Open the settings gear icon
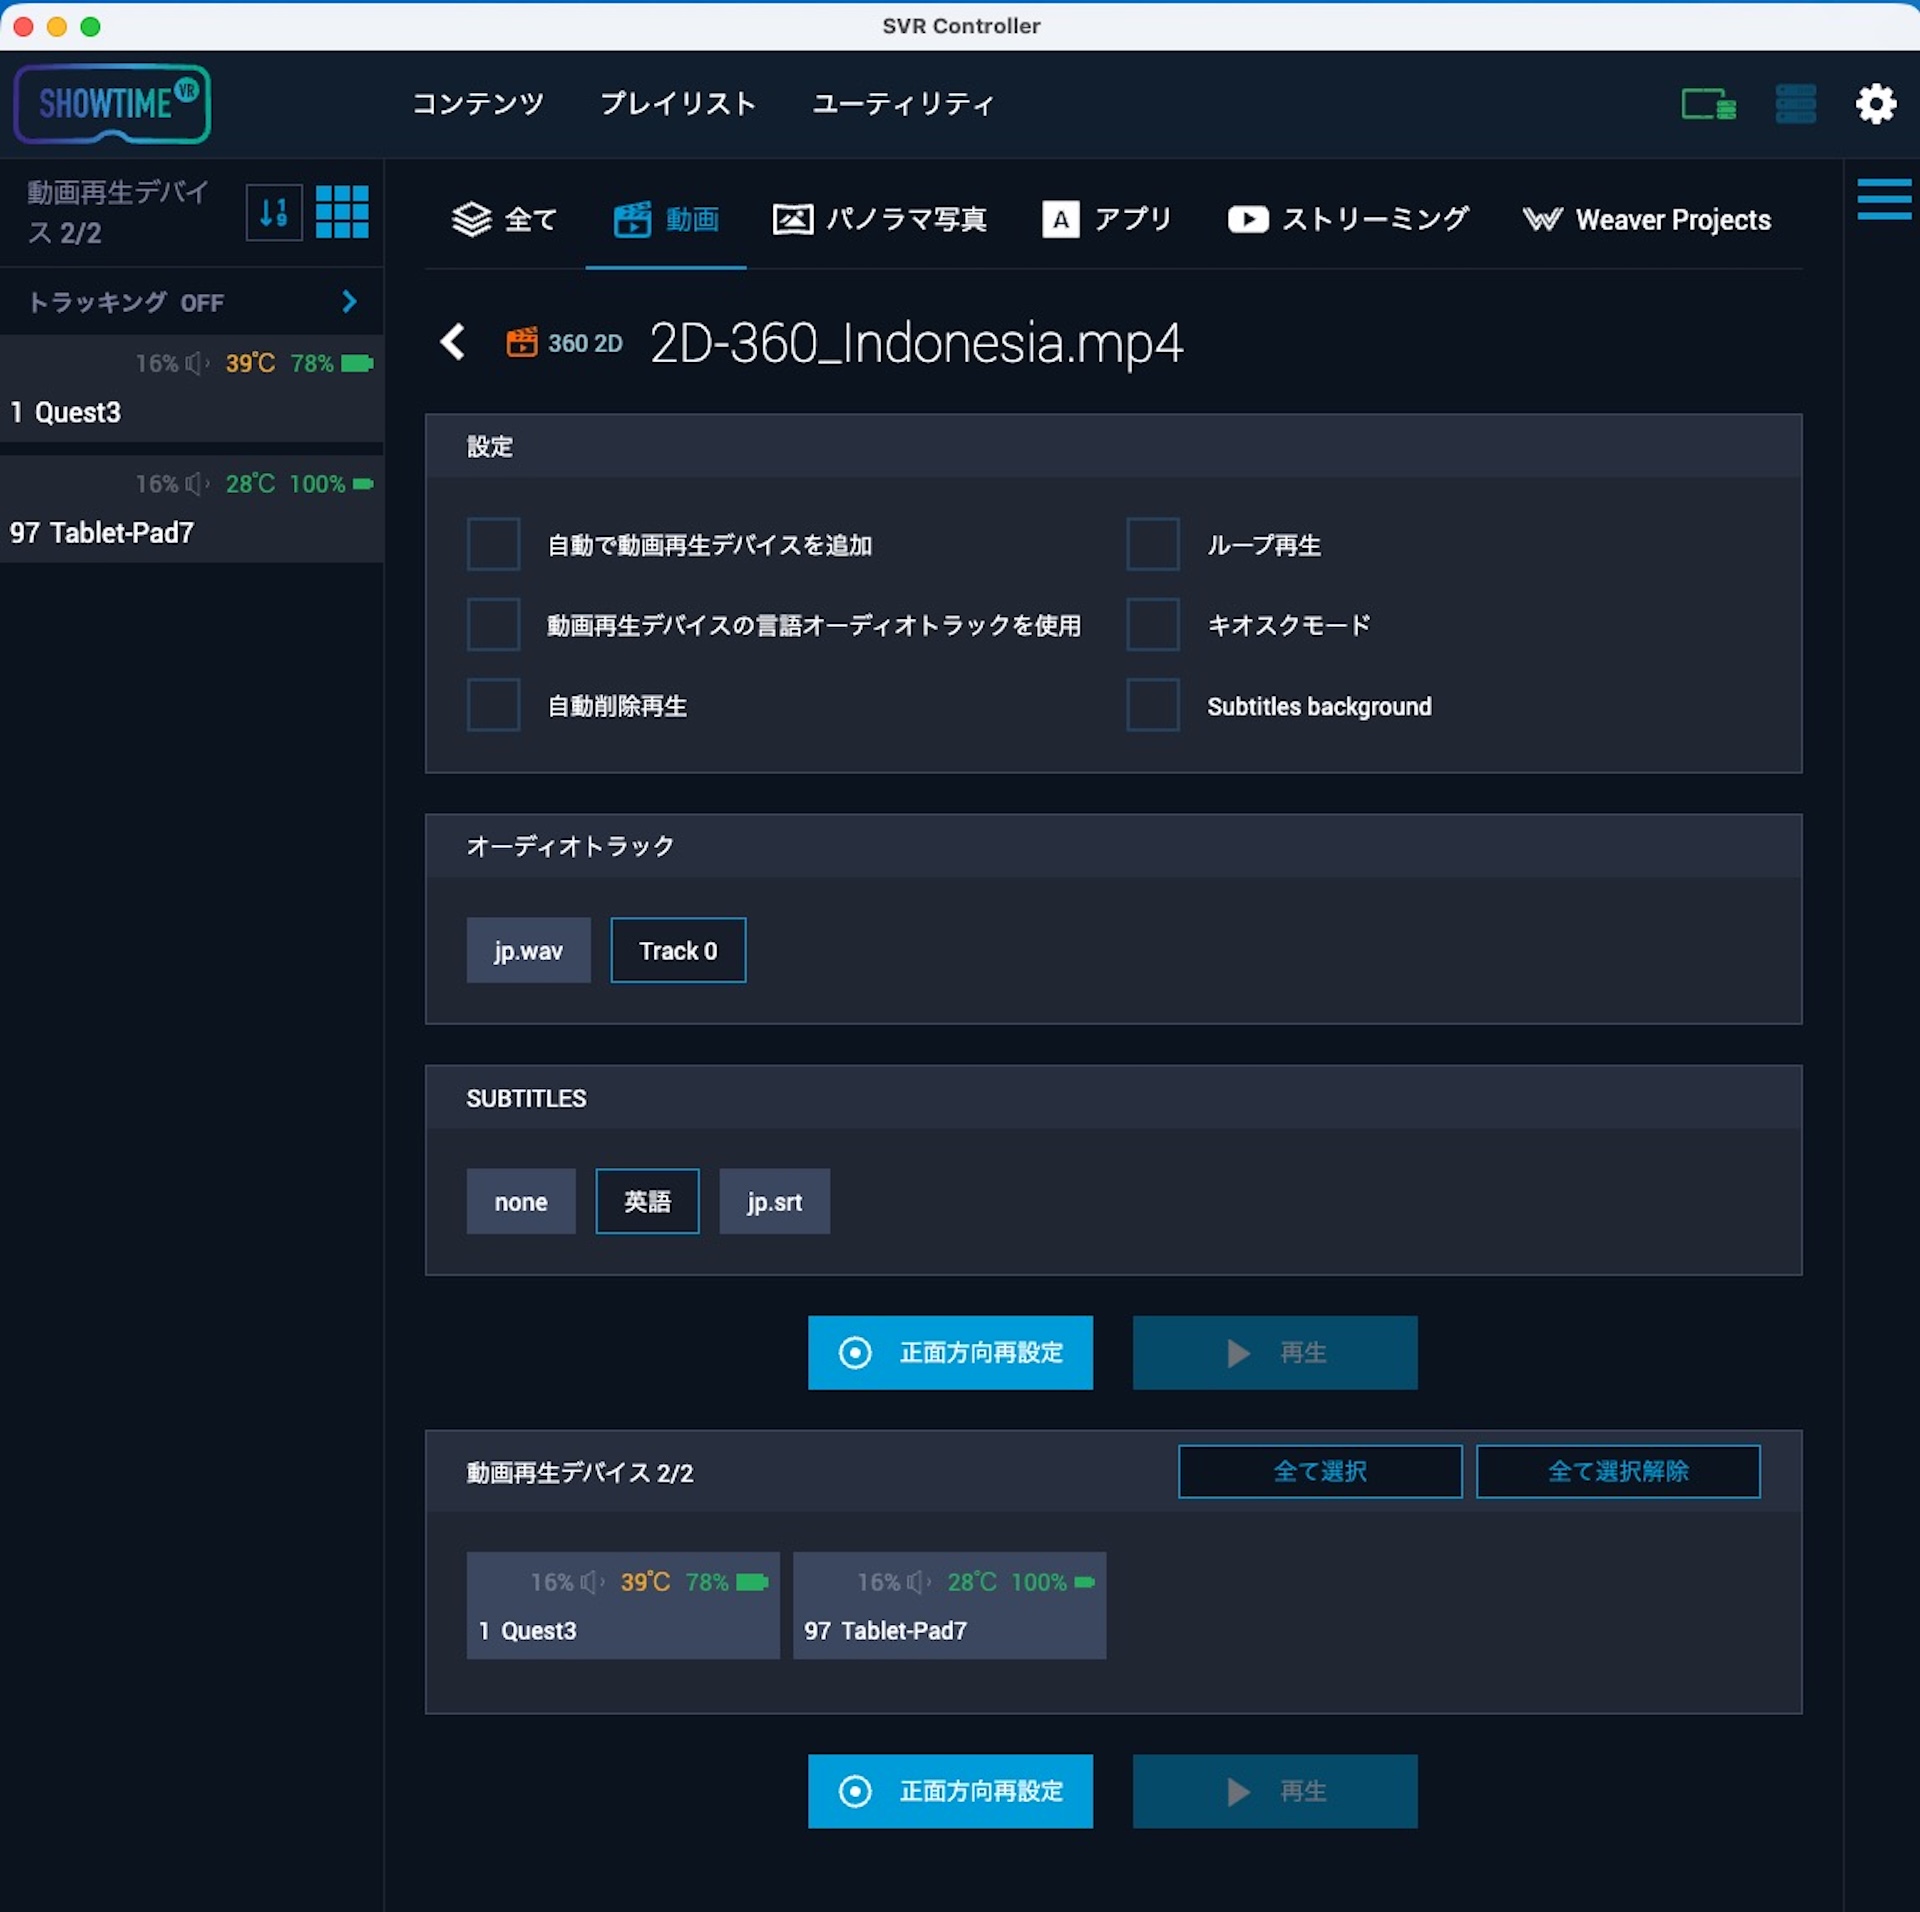Image resolution: width=1920 pixels, height=1912 pixels. [x=1875, y=104]
